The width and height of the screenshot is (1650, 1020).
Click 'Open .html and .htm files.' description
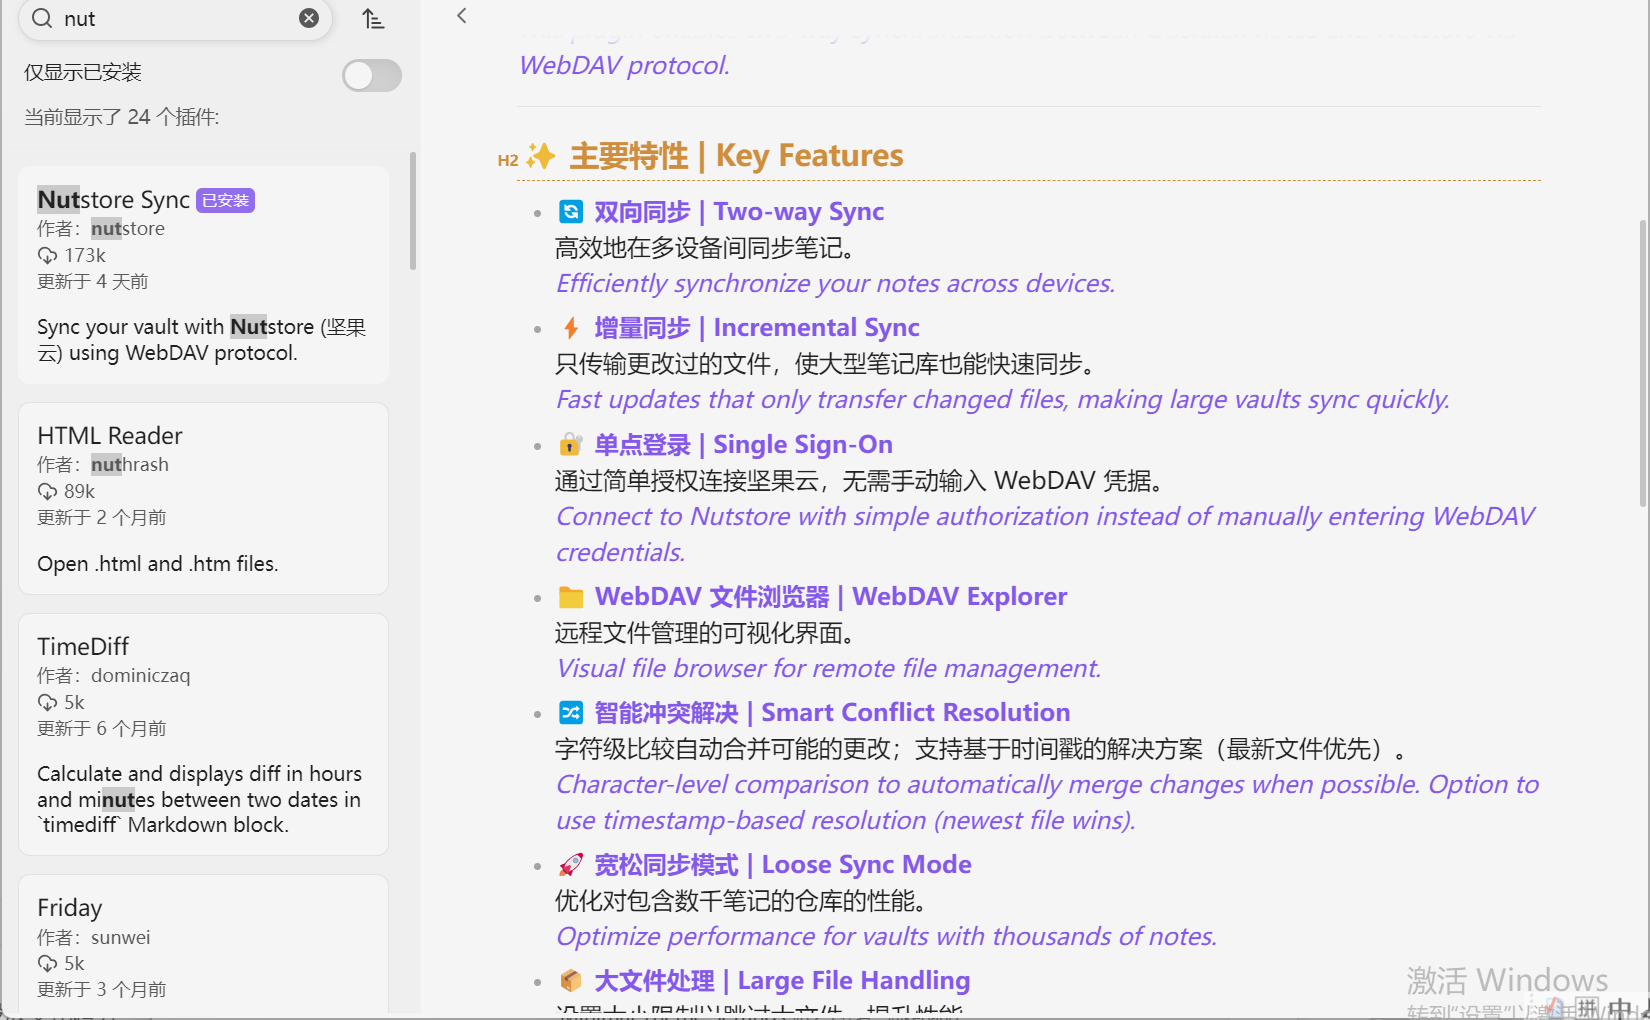[158, 564]
